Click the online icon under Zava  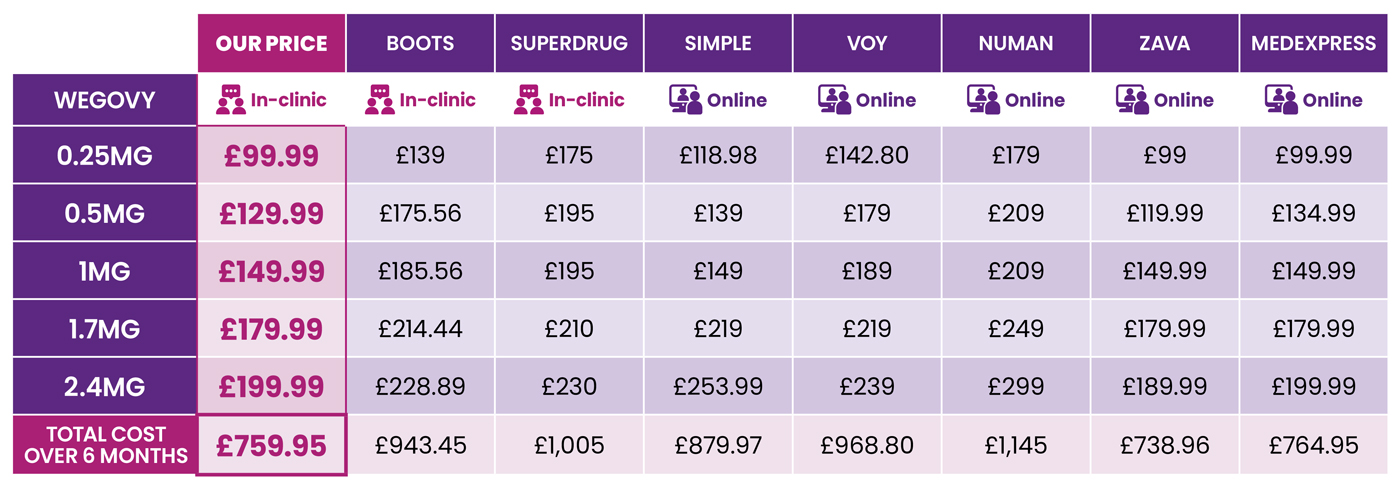(1132, 99)
